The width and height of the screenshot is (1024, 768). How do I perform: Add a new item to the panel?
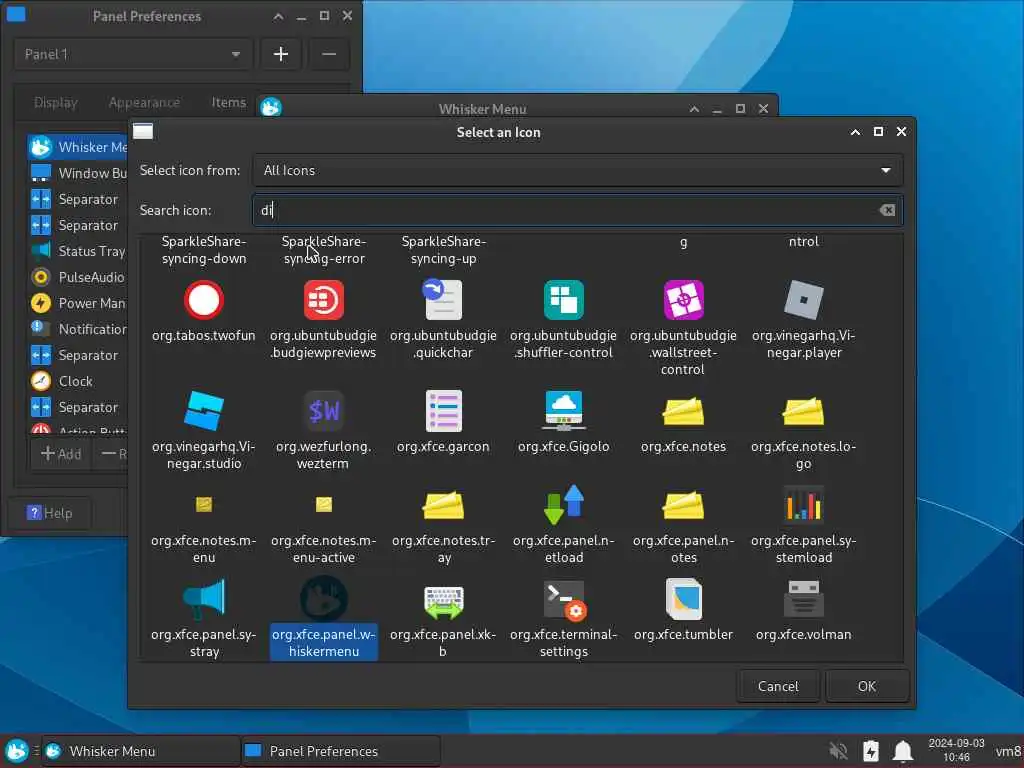point(61,454)
